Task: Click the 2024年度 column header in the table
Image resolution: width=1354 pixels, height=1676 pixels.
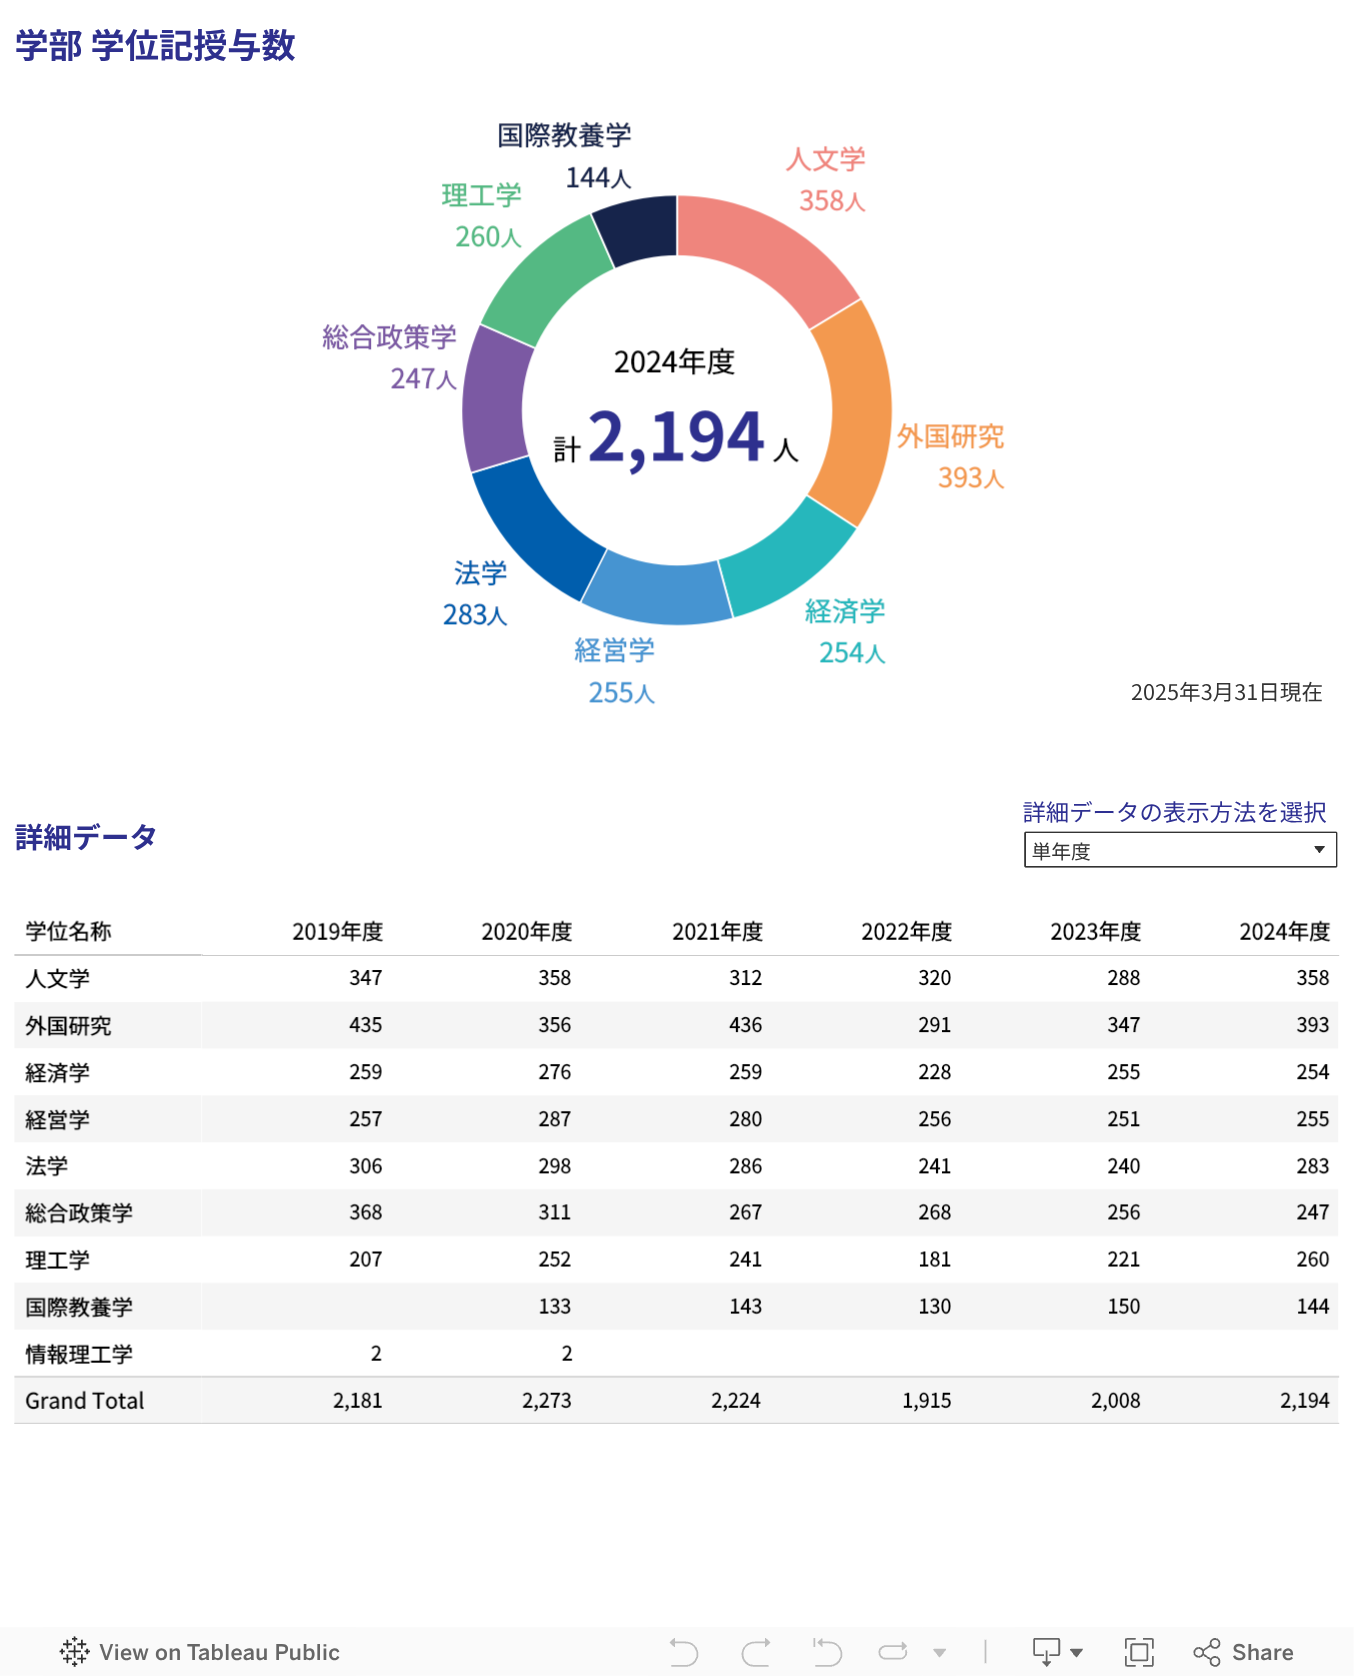Action: click(1285, 932)
